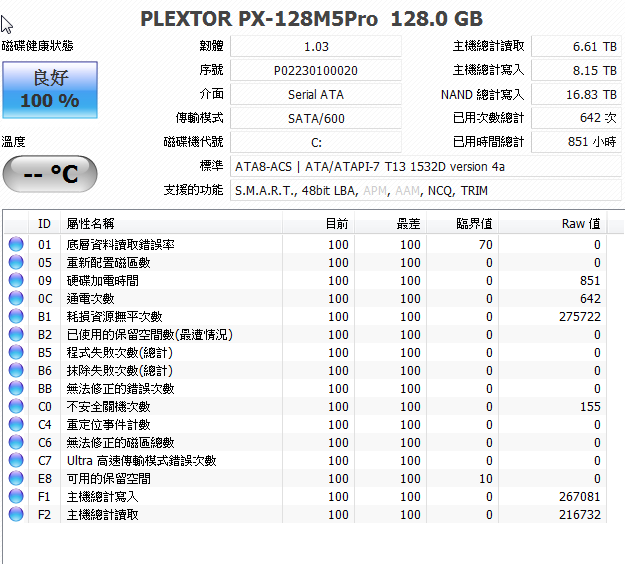This screenshot has height=564, width=625.
Task: Click the drive letter field C:
Action: pos(316,142)
